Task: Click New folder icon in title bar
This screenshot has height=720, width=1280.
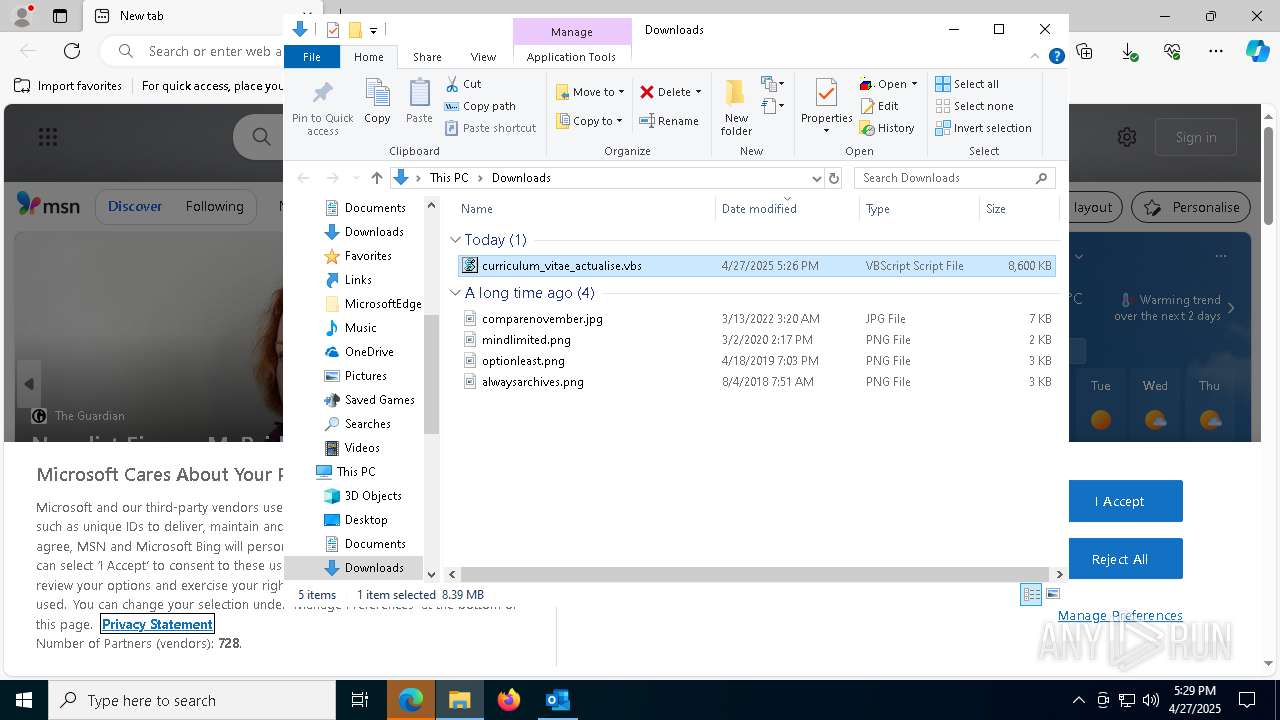Action: pos(354,30)
